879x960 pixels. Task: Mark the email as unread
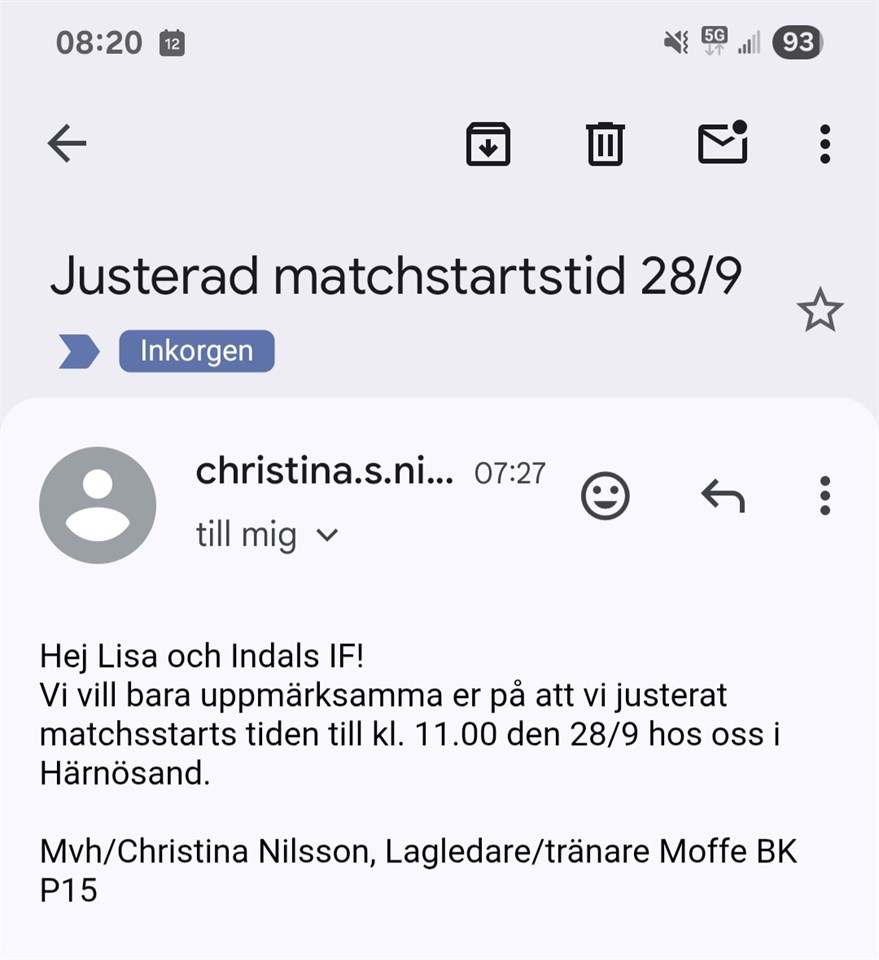(723, 143)
